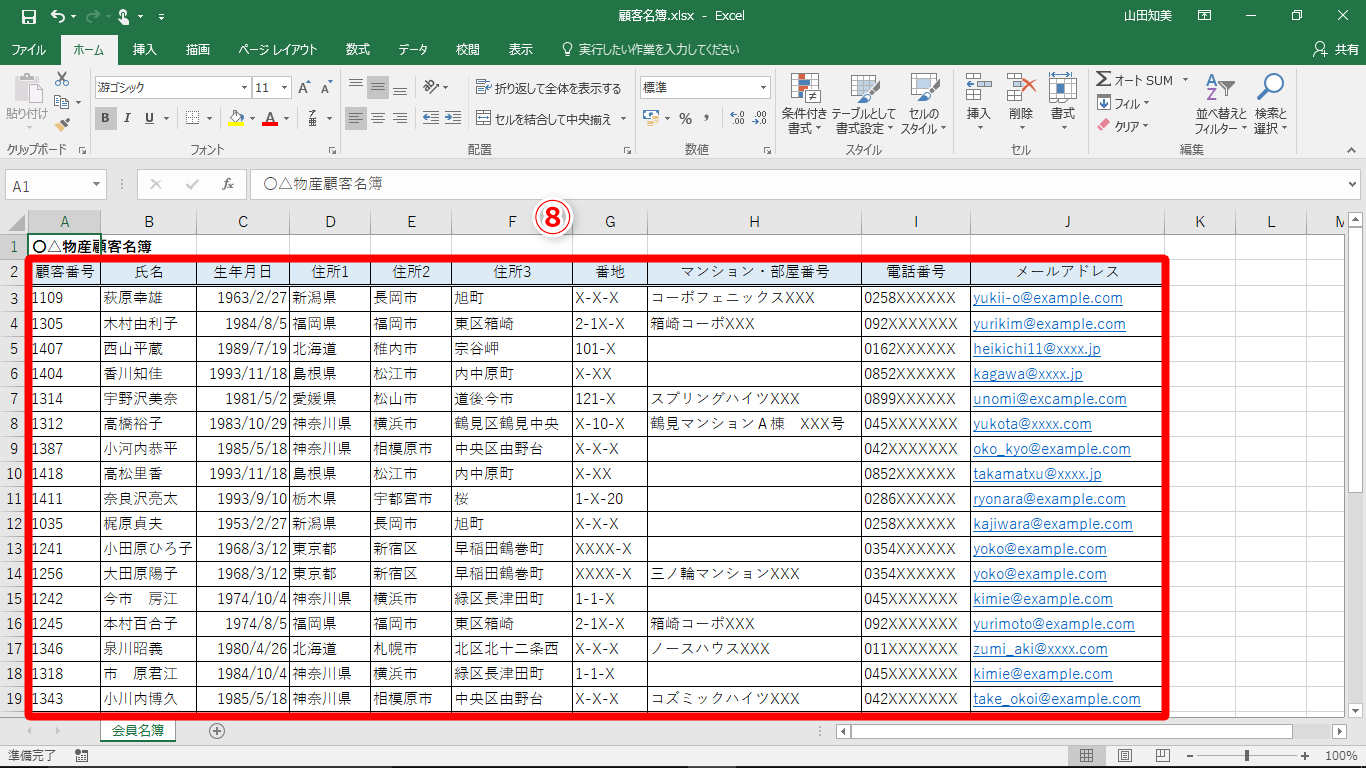Click the align right icon
This screenshot has height=768, width=1366.
point(400,118)
